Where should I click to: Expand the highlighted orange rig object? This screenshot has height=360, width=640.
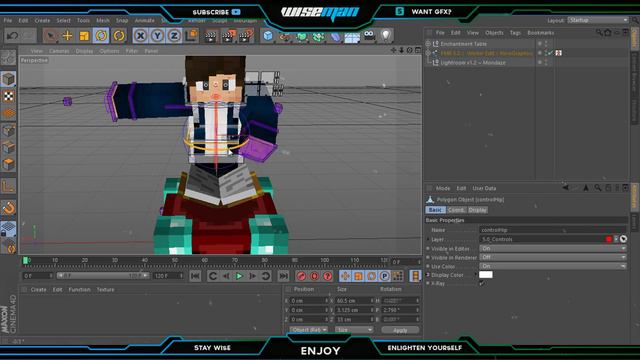click(x=428, y=53)
